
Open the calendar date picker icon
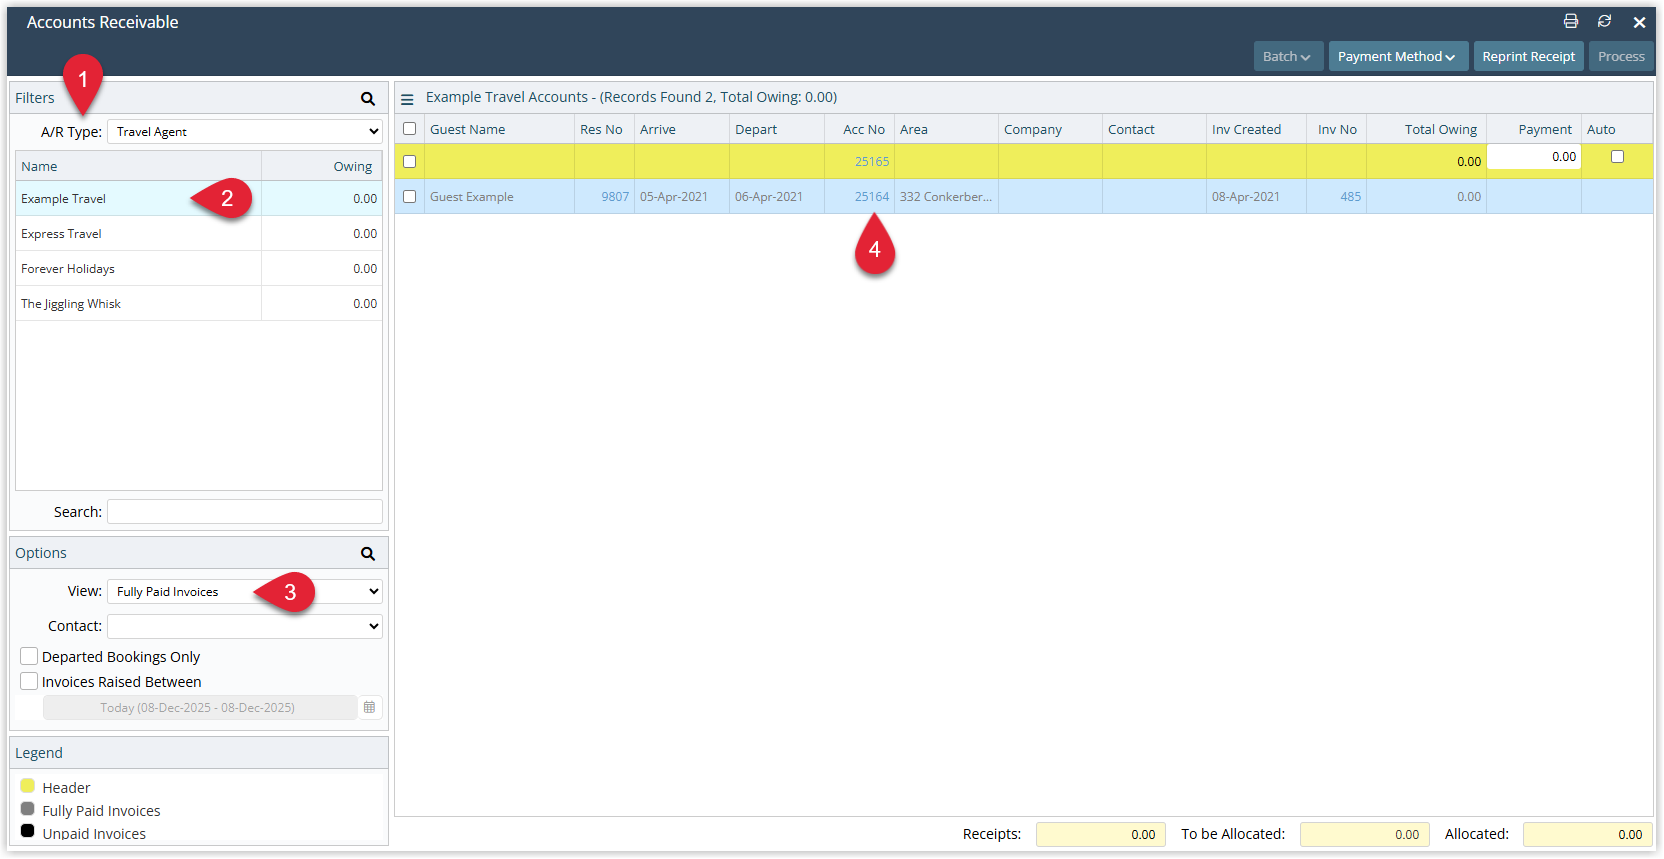tap(369, 707)
